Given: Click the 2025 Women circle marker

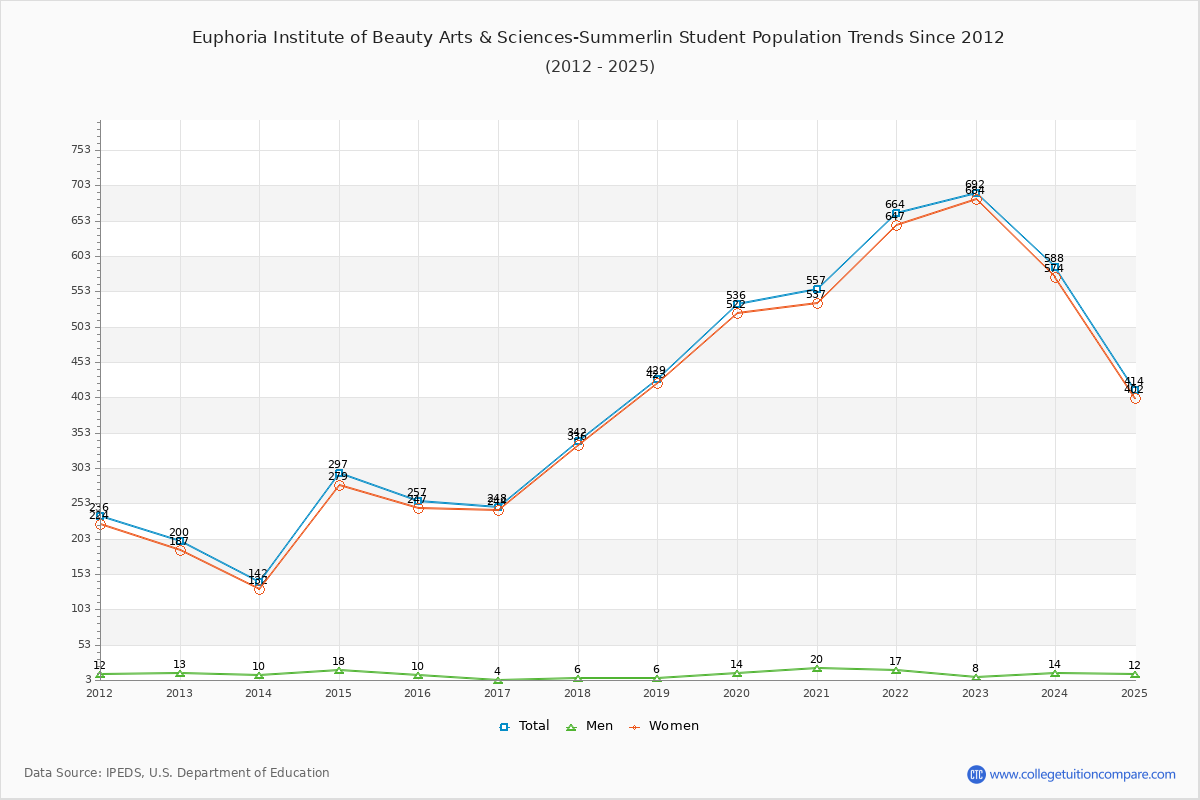Looking at the screenshot, I should coord(1135,398).
